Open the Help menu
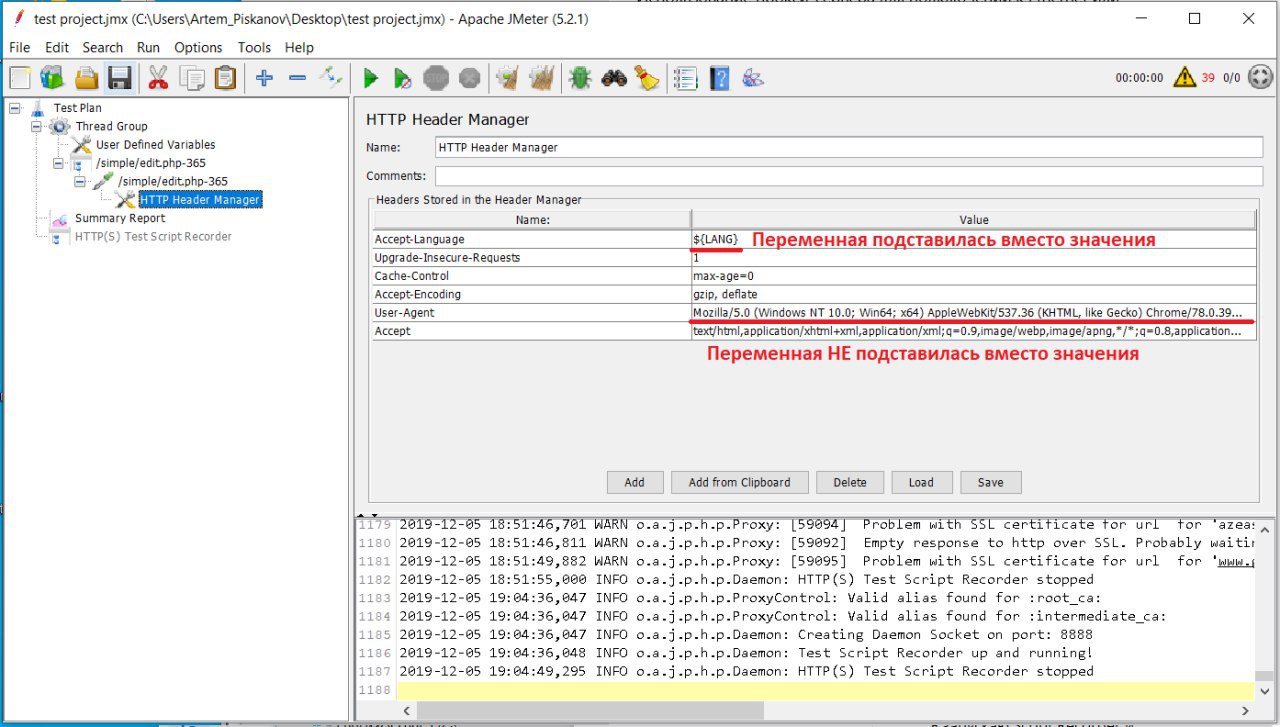This screenshot has height=727, width=1280. point(299,47)
